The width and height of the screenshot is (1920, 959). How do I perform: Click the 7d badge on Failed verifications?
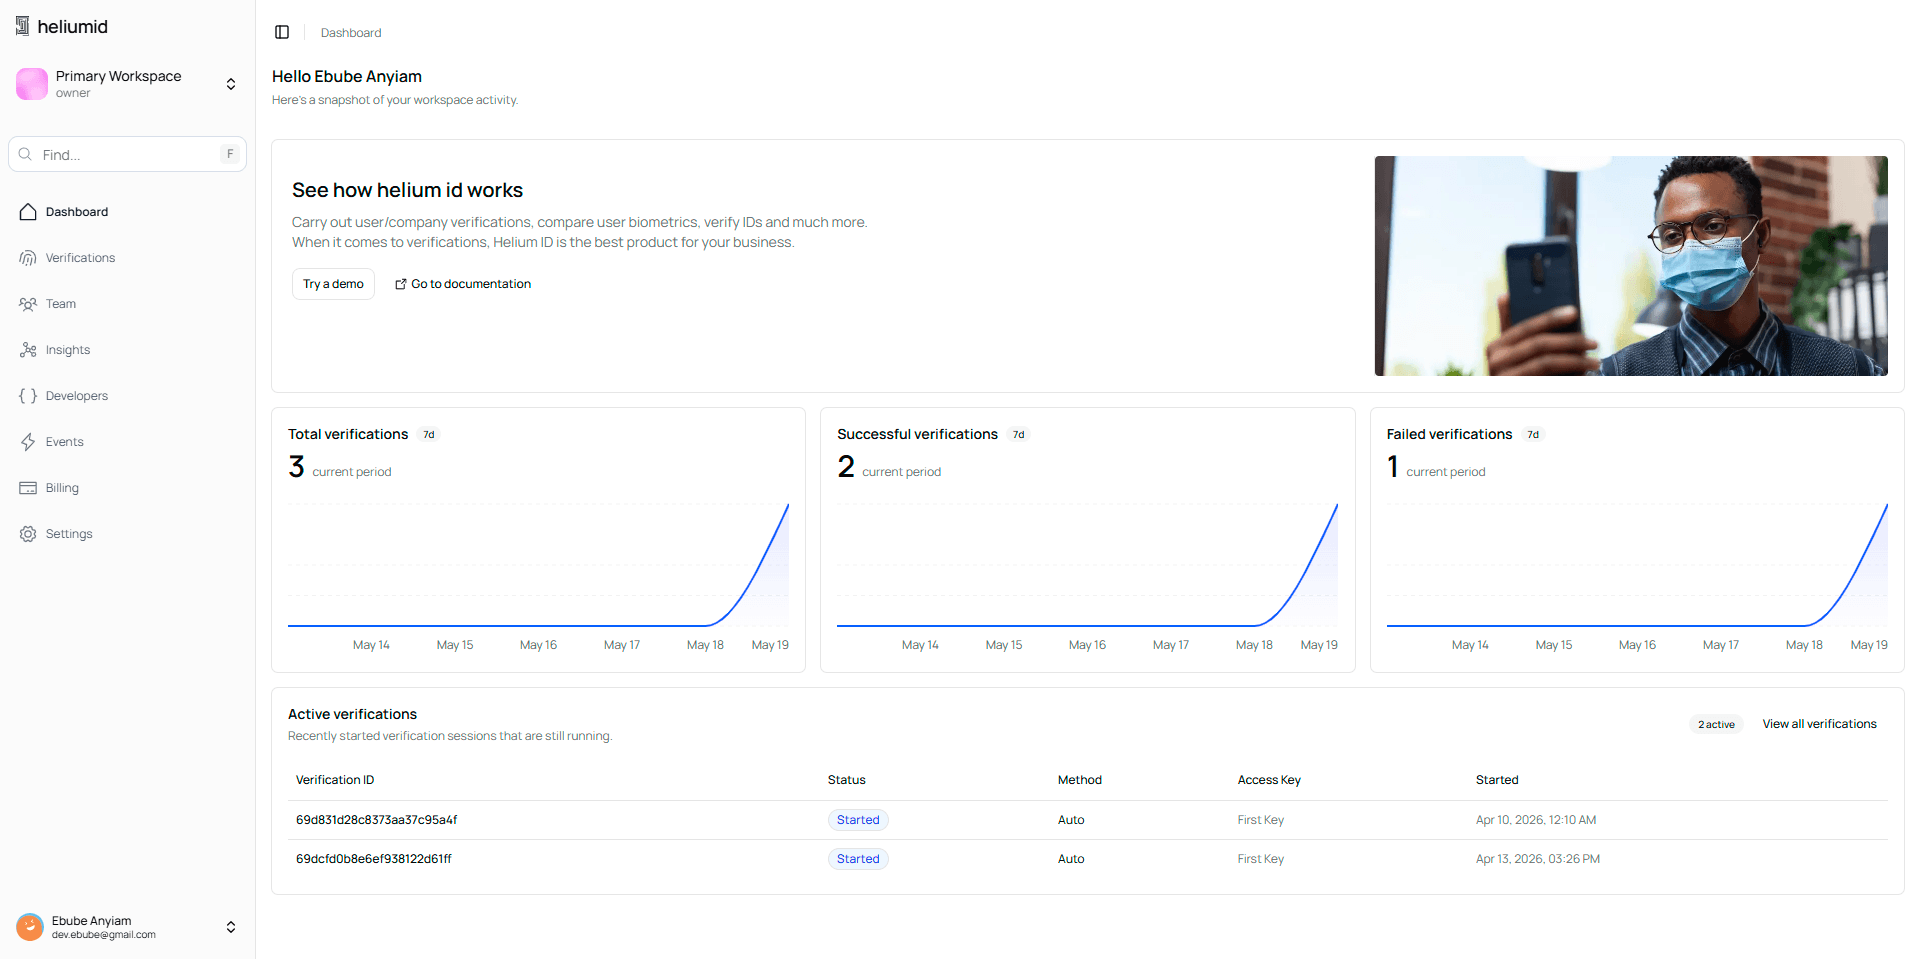click(1533, 435)
